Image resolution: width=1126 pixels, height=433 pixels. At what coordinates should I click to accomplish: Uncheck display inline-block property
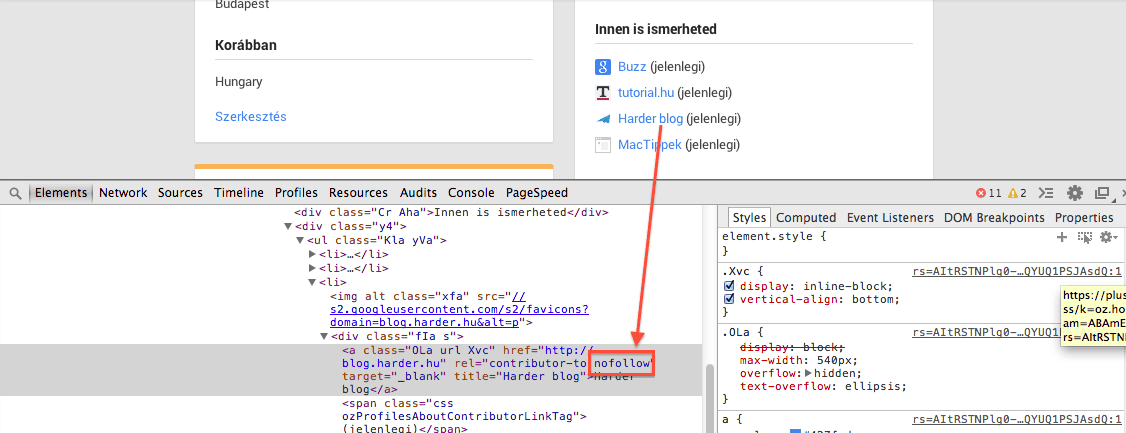point(729,285)
